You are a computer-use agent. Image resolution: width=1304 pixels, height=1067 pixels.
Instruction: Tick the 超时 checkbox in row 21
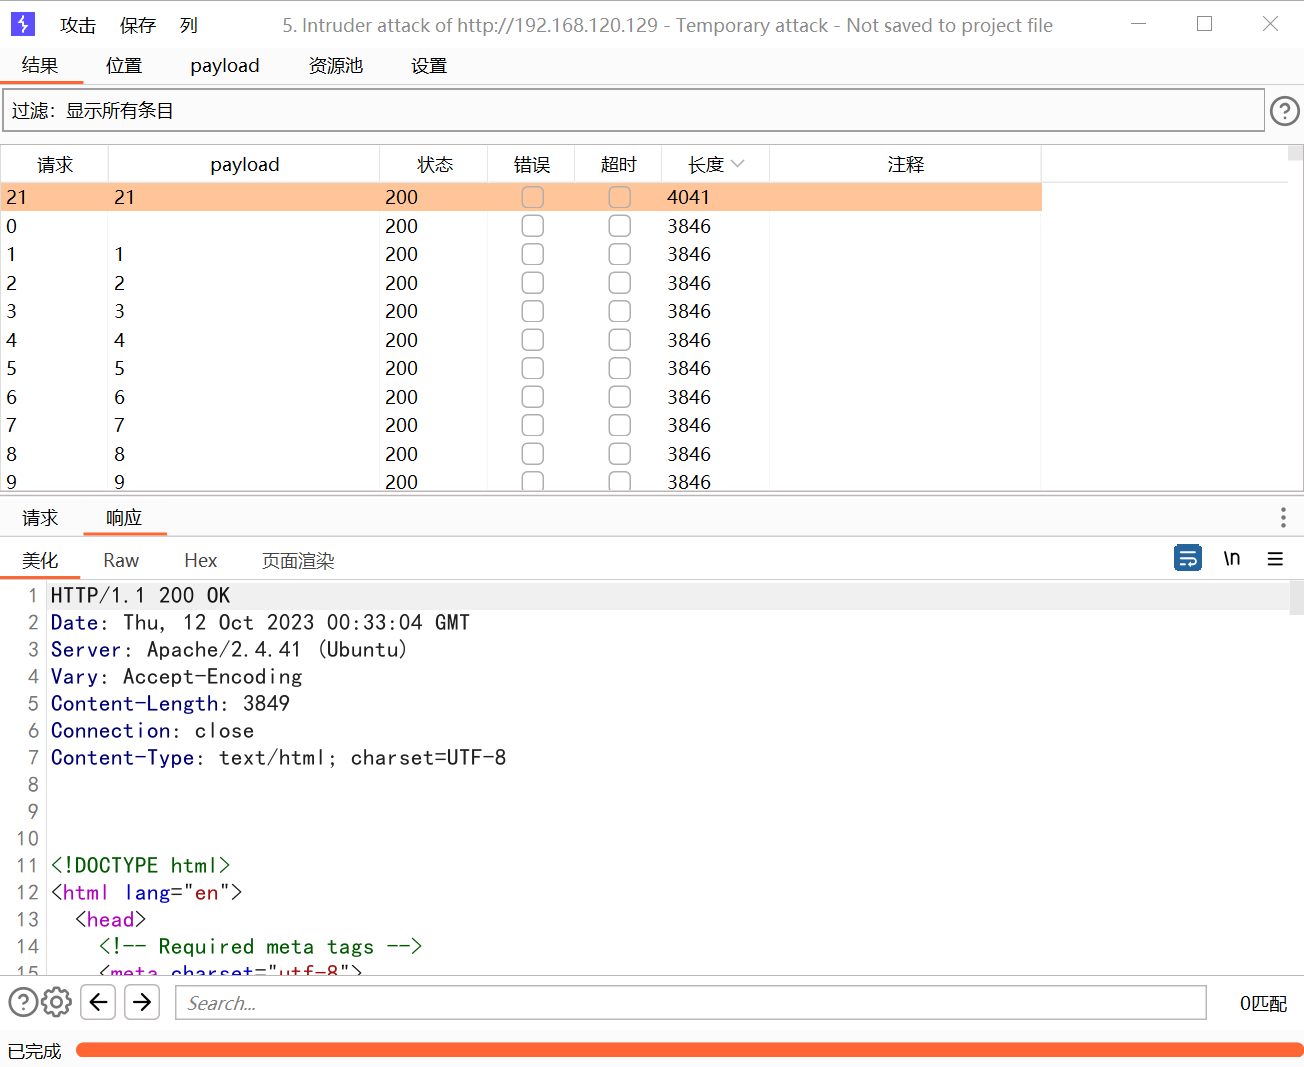(620, 197)
